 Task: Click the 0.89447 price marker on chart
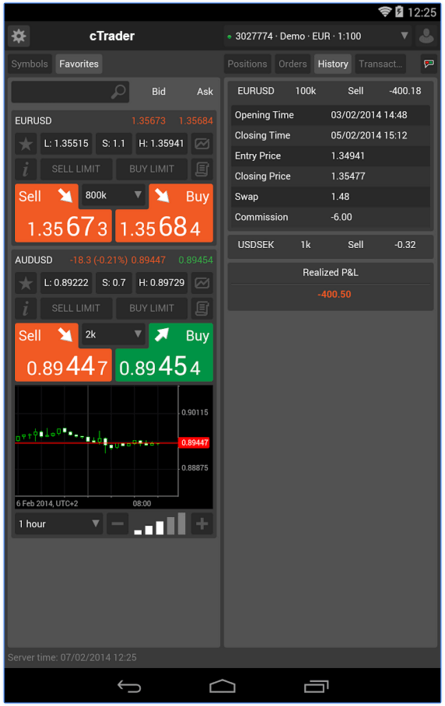tap(195, 443)
